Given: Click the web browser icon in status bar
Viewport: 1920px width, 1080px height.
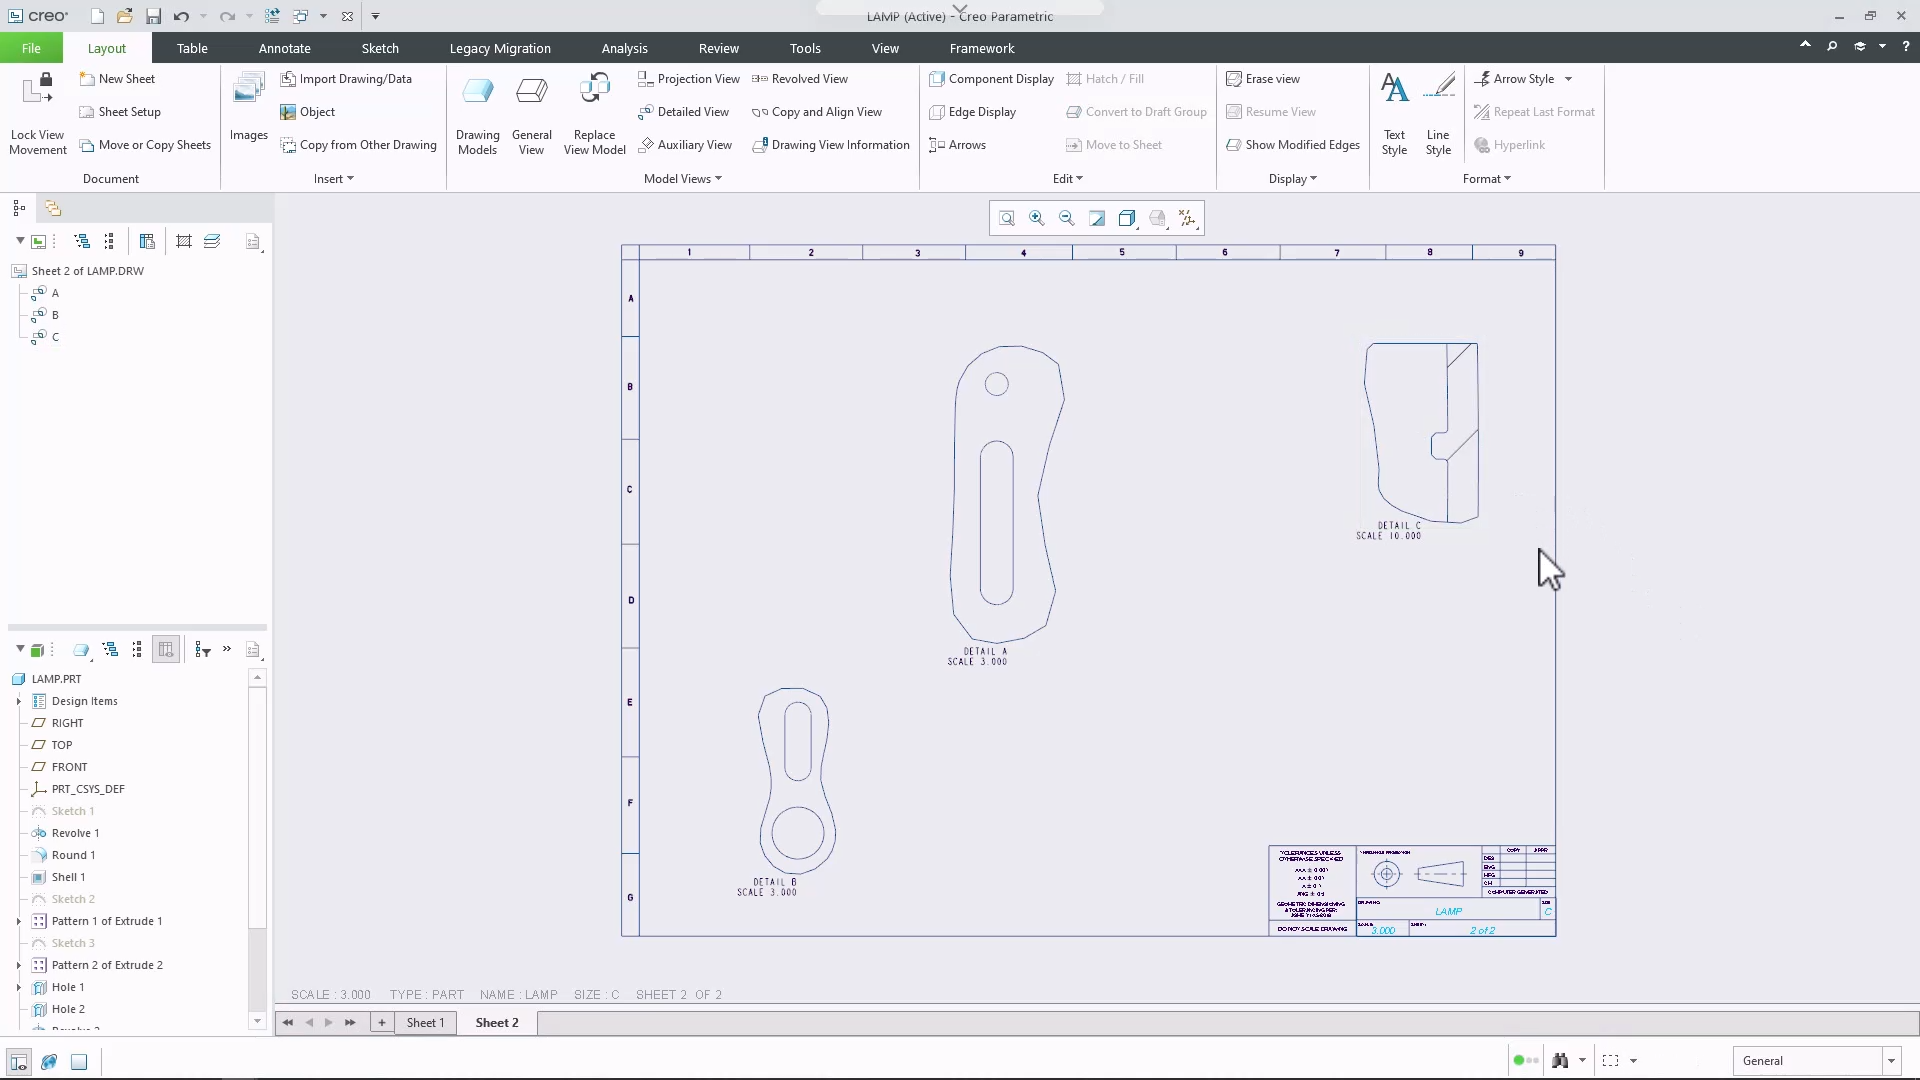Looking at the screenshot, I should (49, 1061).
